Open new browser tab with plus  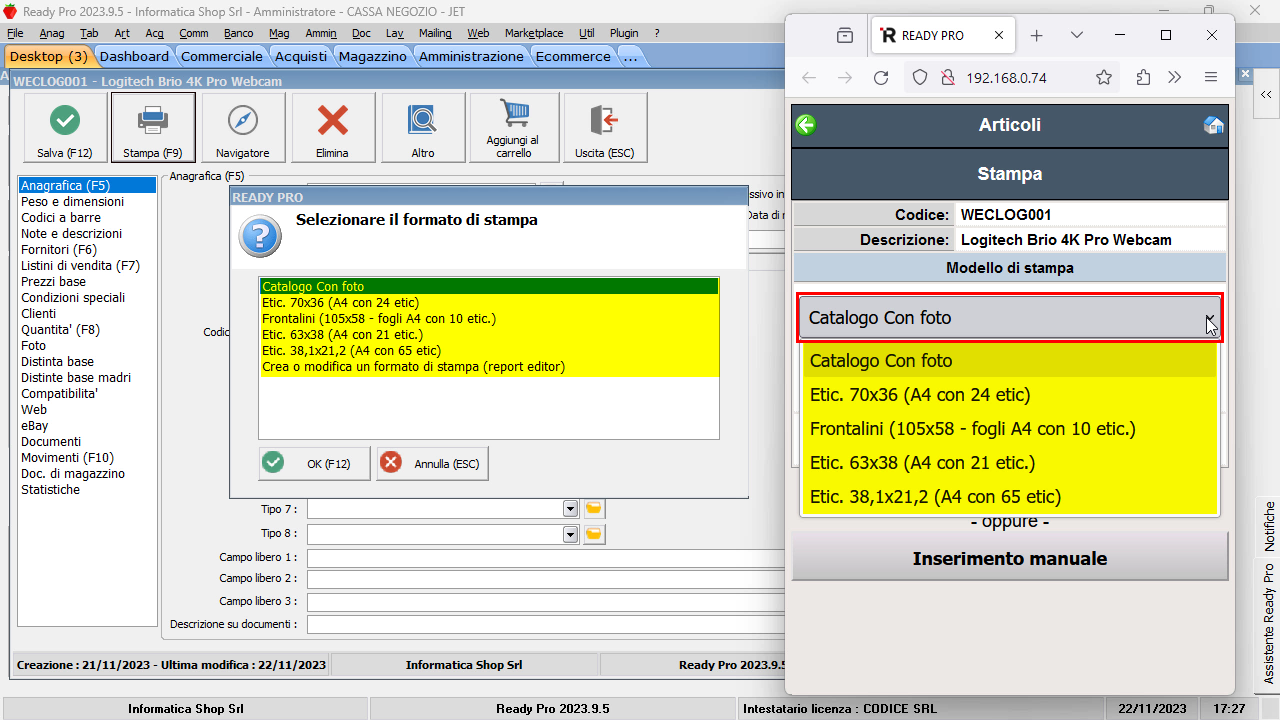click(x=1037, y=35)
